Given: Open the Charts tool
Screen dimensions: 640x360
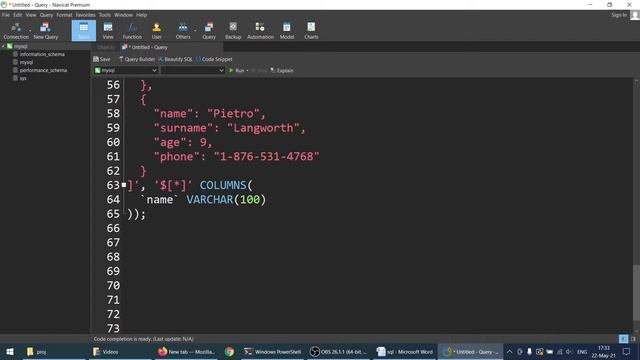Looking at the screenshot, I should point(311,31).
